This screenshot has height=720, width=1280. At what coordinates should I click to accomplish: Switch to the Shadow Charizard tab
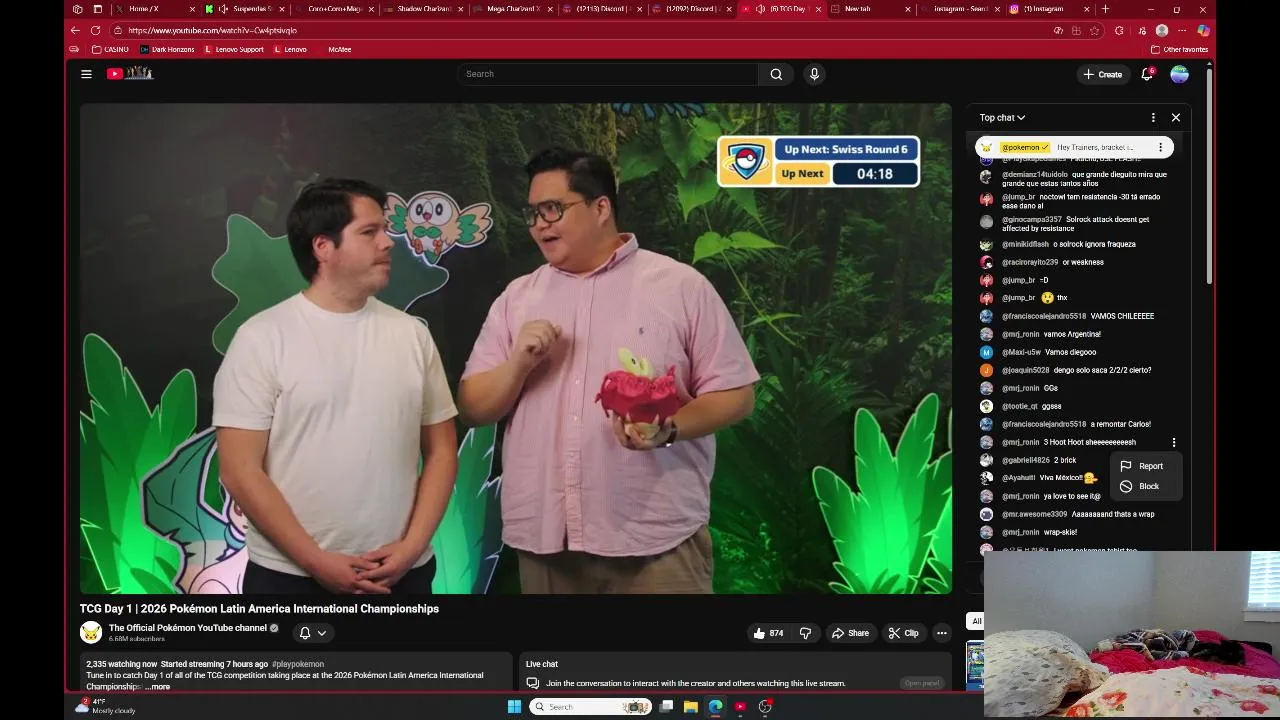pyautogui.click(x=423, y=9)
